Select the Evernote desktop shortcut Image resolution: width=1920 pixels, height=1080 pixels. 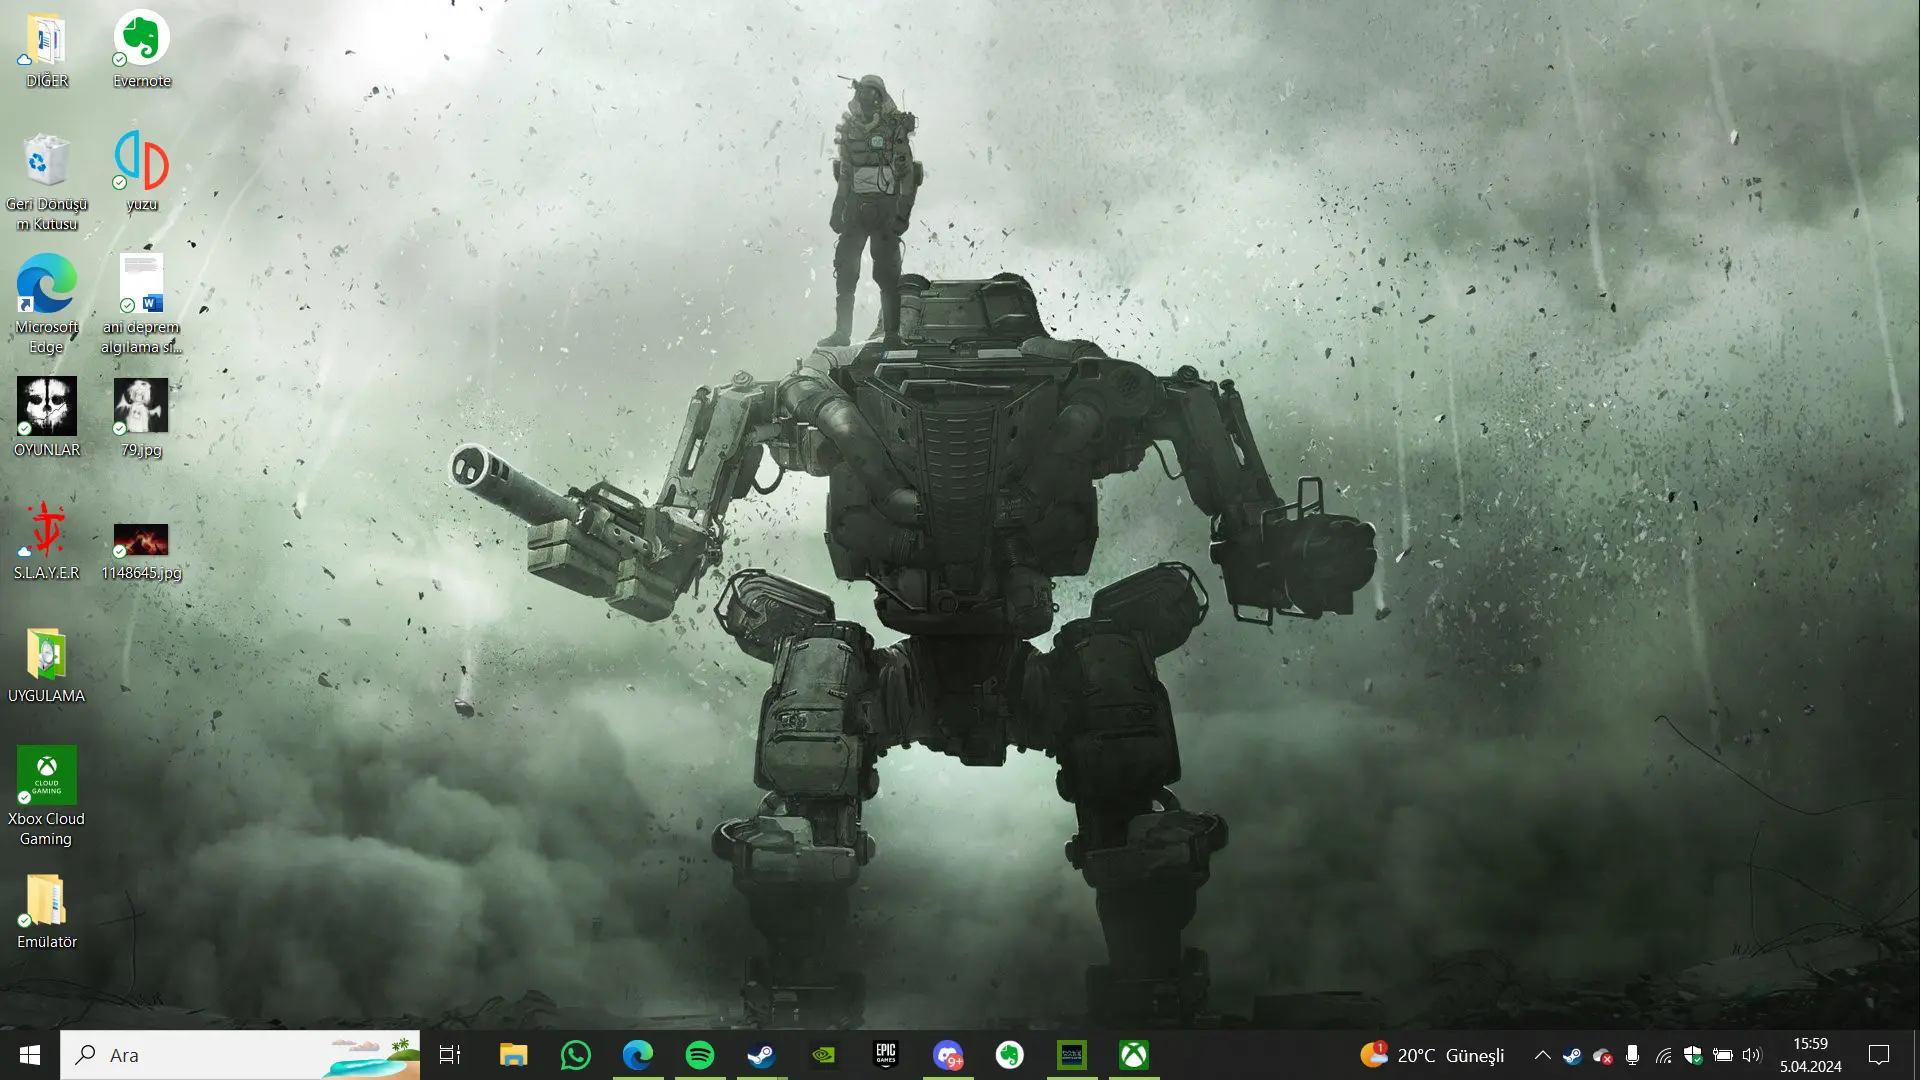coord(141,50)
